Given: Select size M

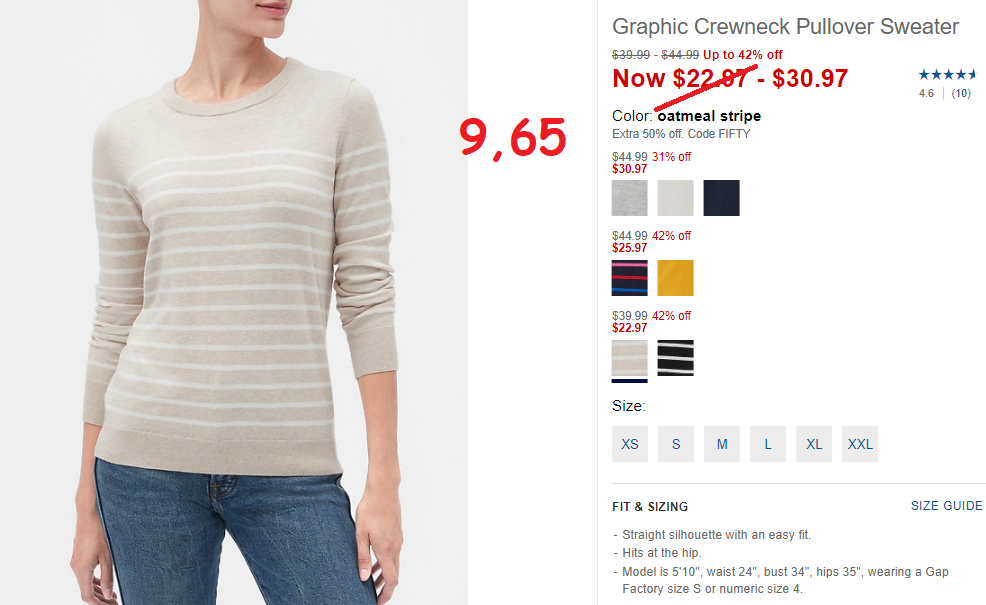Looking at the screenshot, I should (722, 444).
